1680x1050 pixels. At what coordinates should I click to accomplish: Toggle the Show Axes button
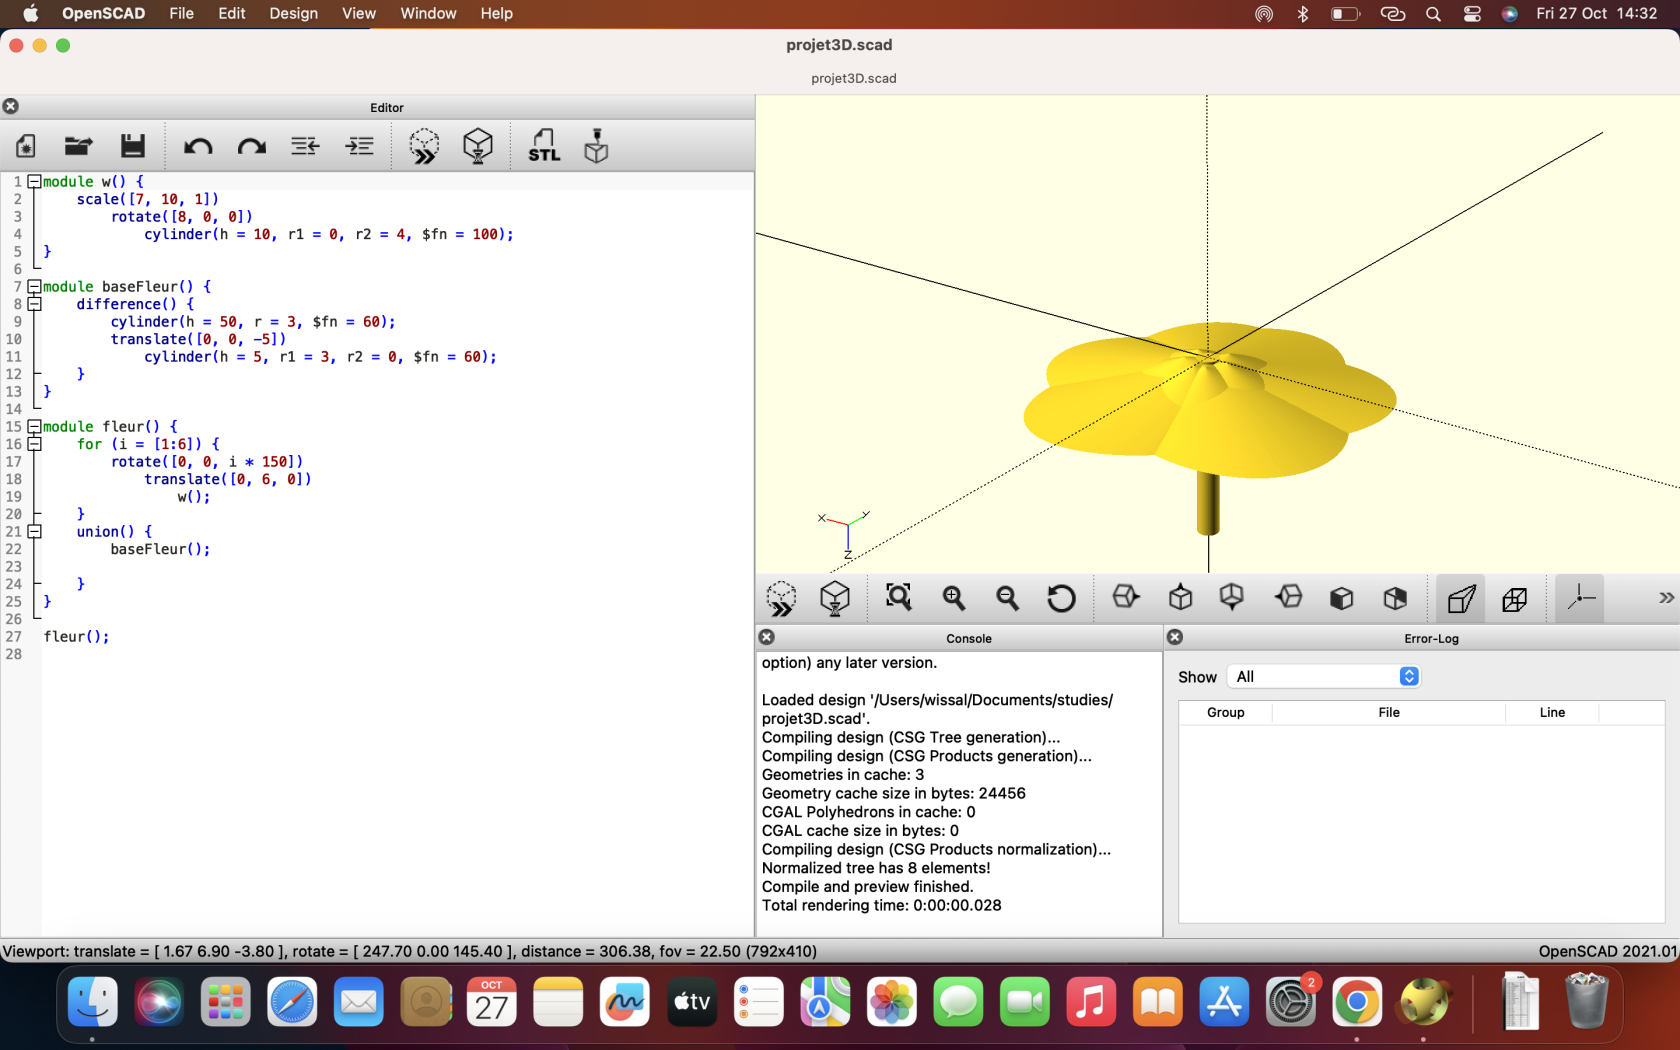point(1580,599)
